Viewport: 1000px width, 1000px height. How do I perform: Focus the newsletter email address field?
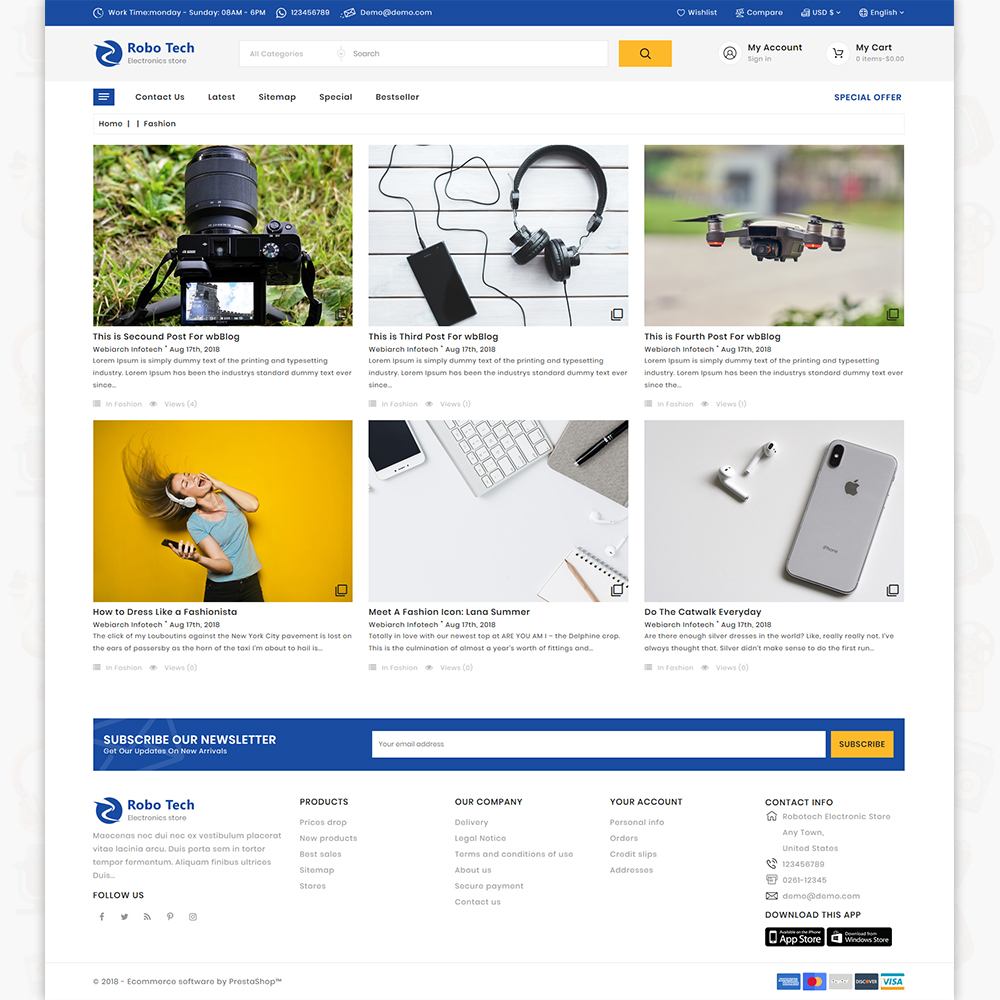tap(598, 744)
